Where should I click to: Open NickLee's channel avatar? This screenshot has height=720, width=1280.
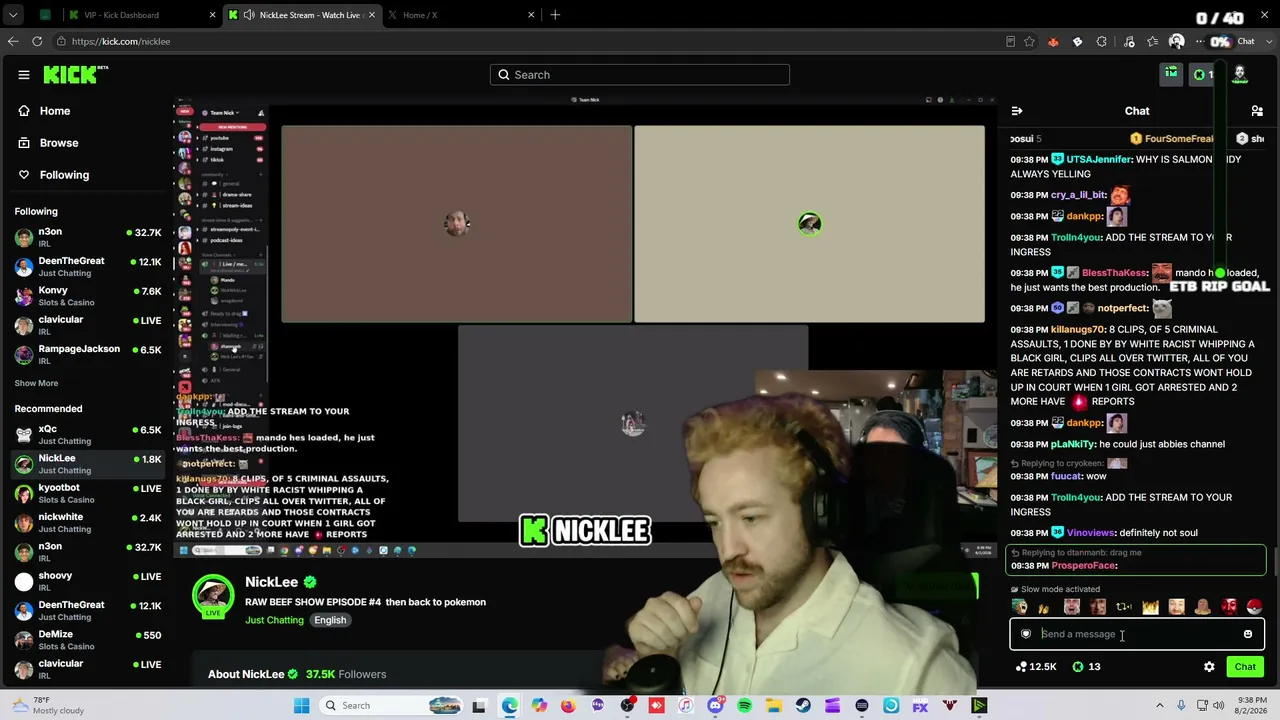coord(213,594)
